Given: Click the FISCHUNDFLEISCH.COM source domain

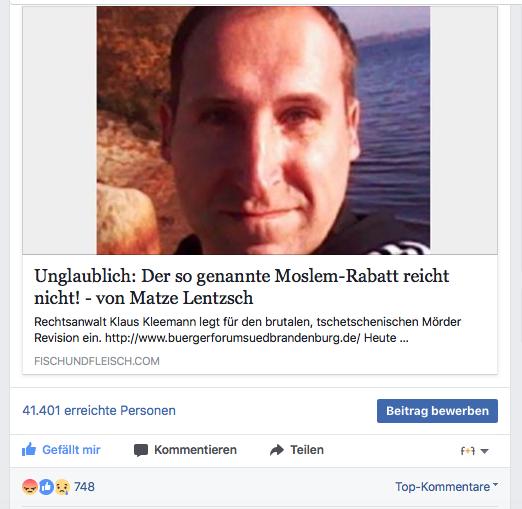Looking at the screenshot, I should [x=97, y=361].
